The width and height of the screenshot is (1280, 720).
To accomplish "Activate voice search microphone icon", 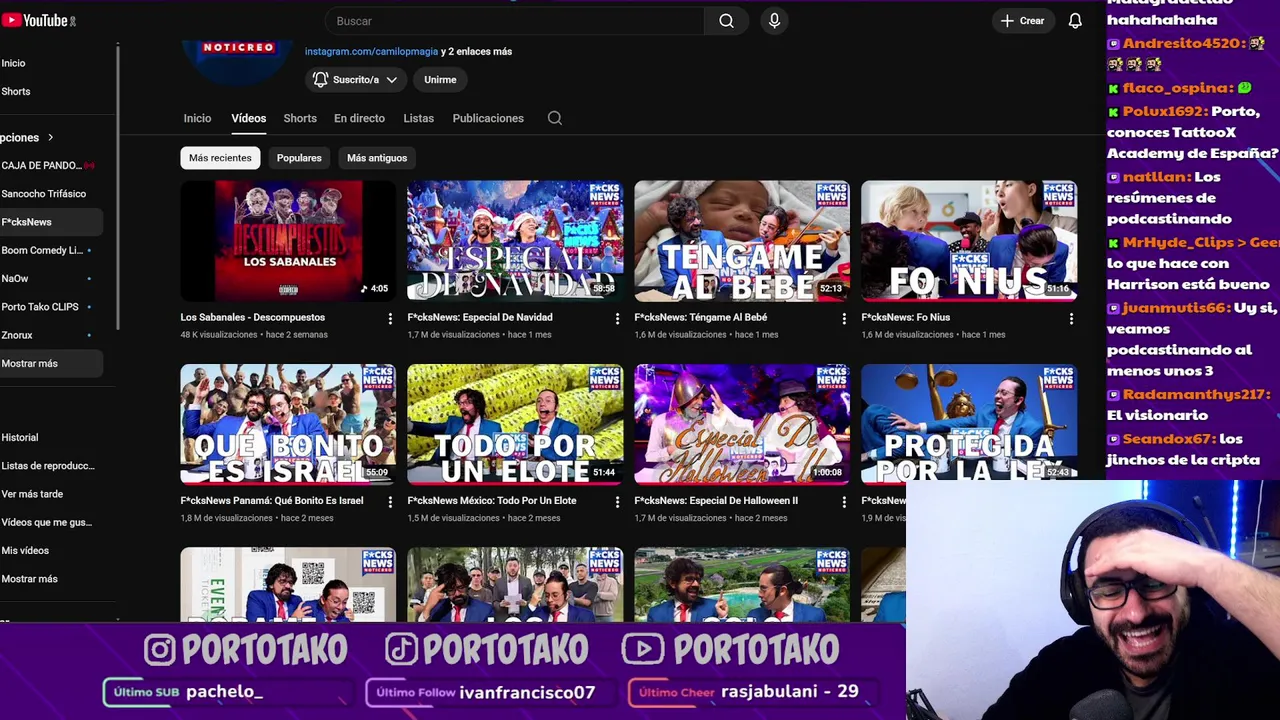I will point(774,21).
